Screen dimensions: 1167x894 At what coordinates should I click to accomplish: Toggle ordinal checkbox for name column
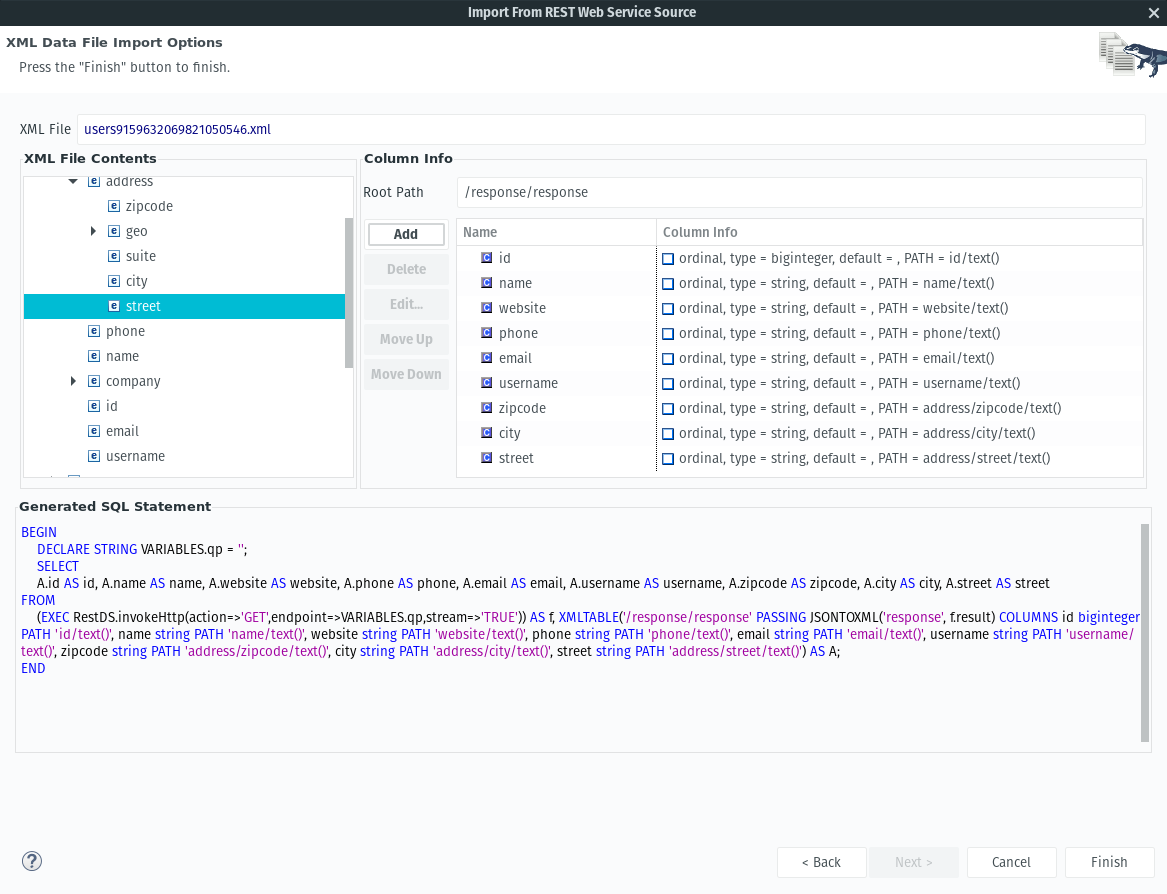668,284
